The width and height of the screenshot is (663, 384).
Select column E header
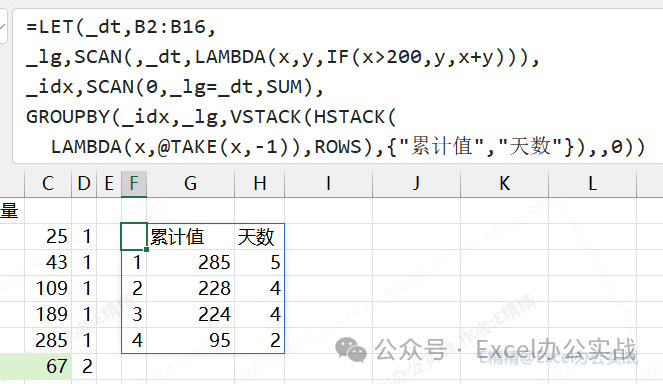point(109,184)
